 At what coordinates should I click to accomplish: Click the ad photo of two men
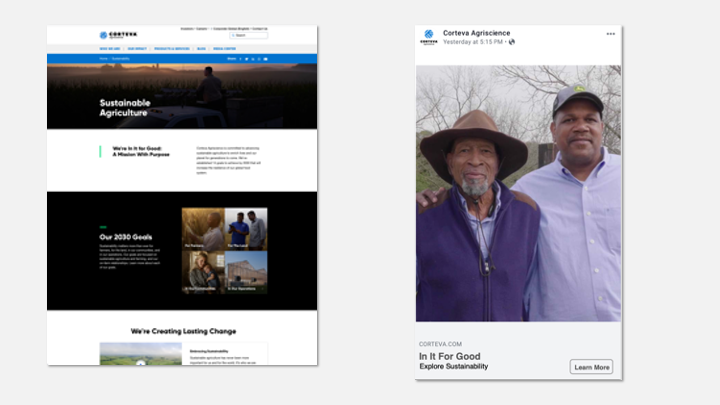click(x=518, y=193)
